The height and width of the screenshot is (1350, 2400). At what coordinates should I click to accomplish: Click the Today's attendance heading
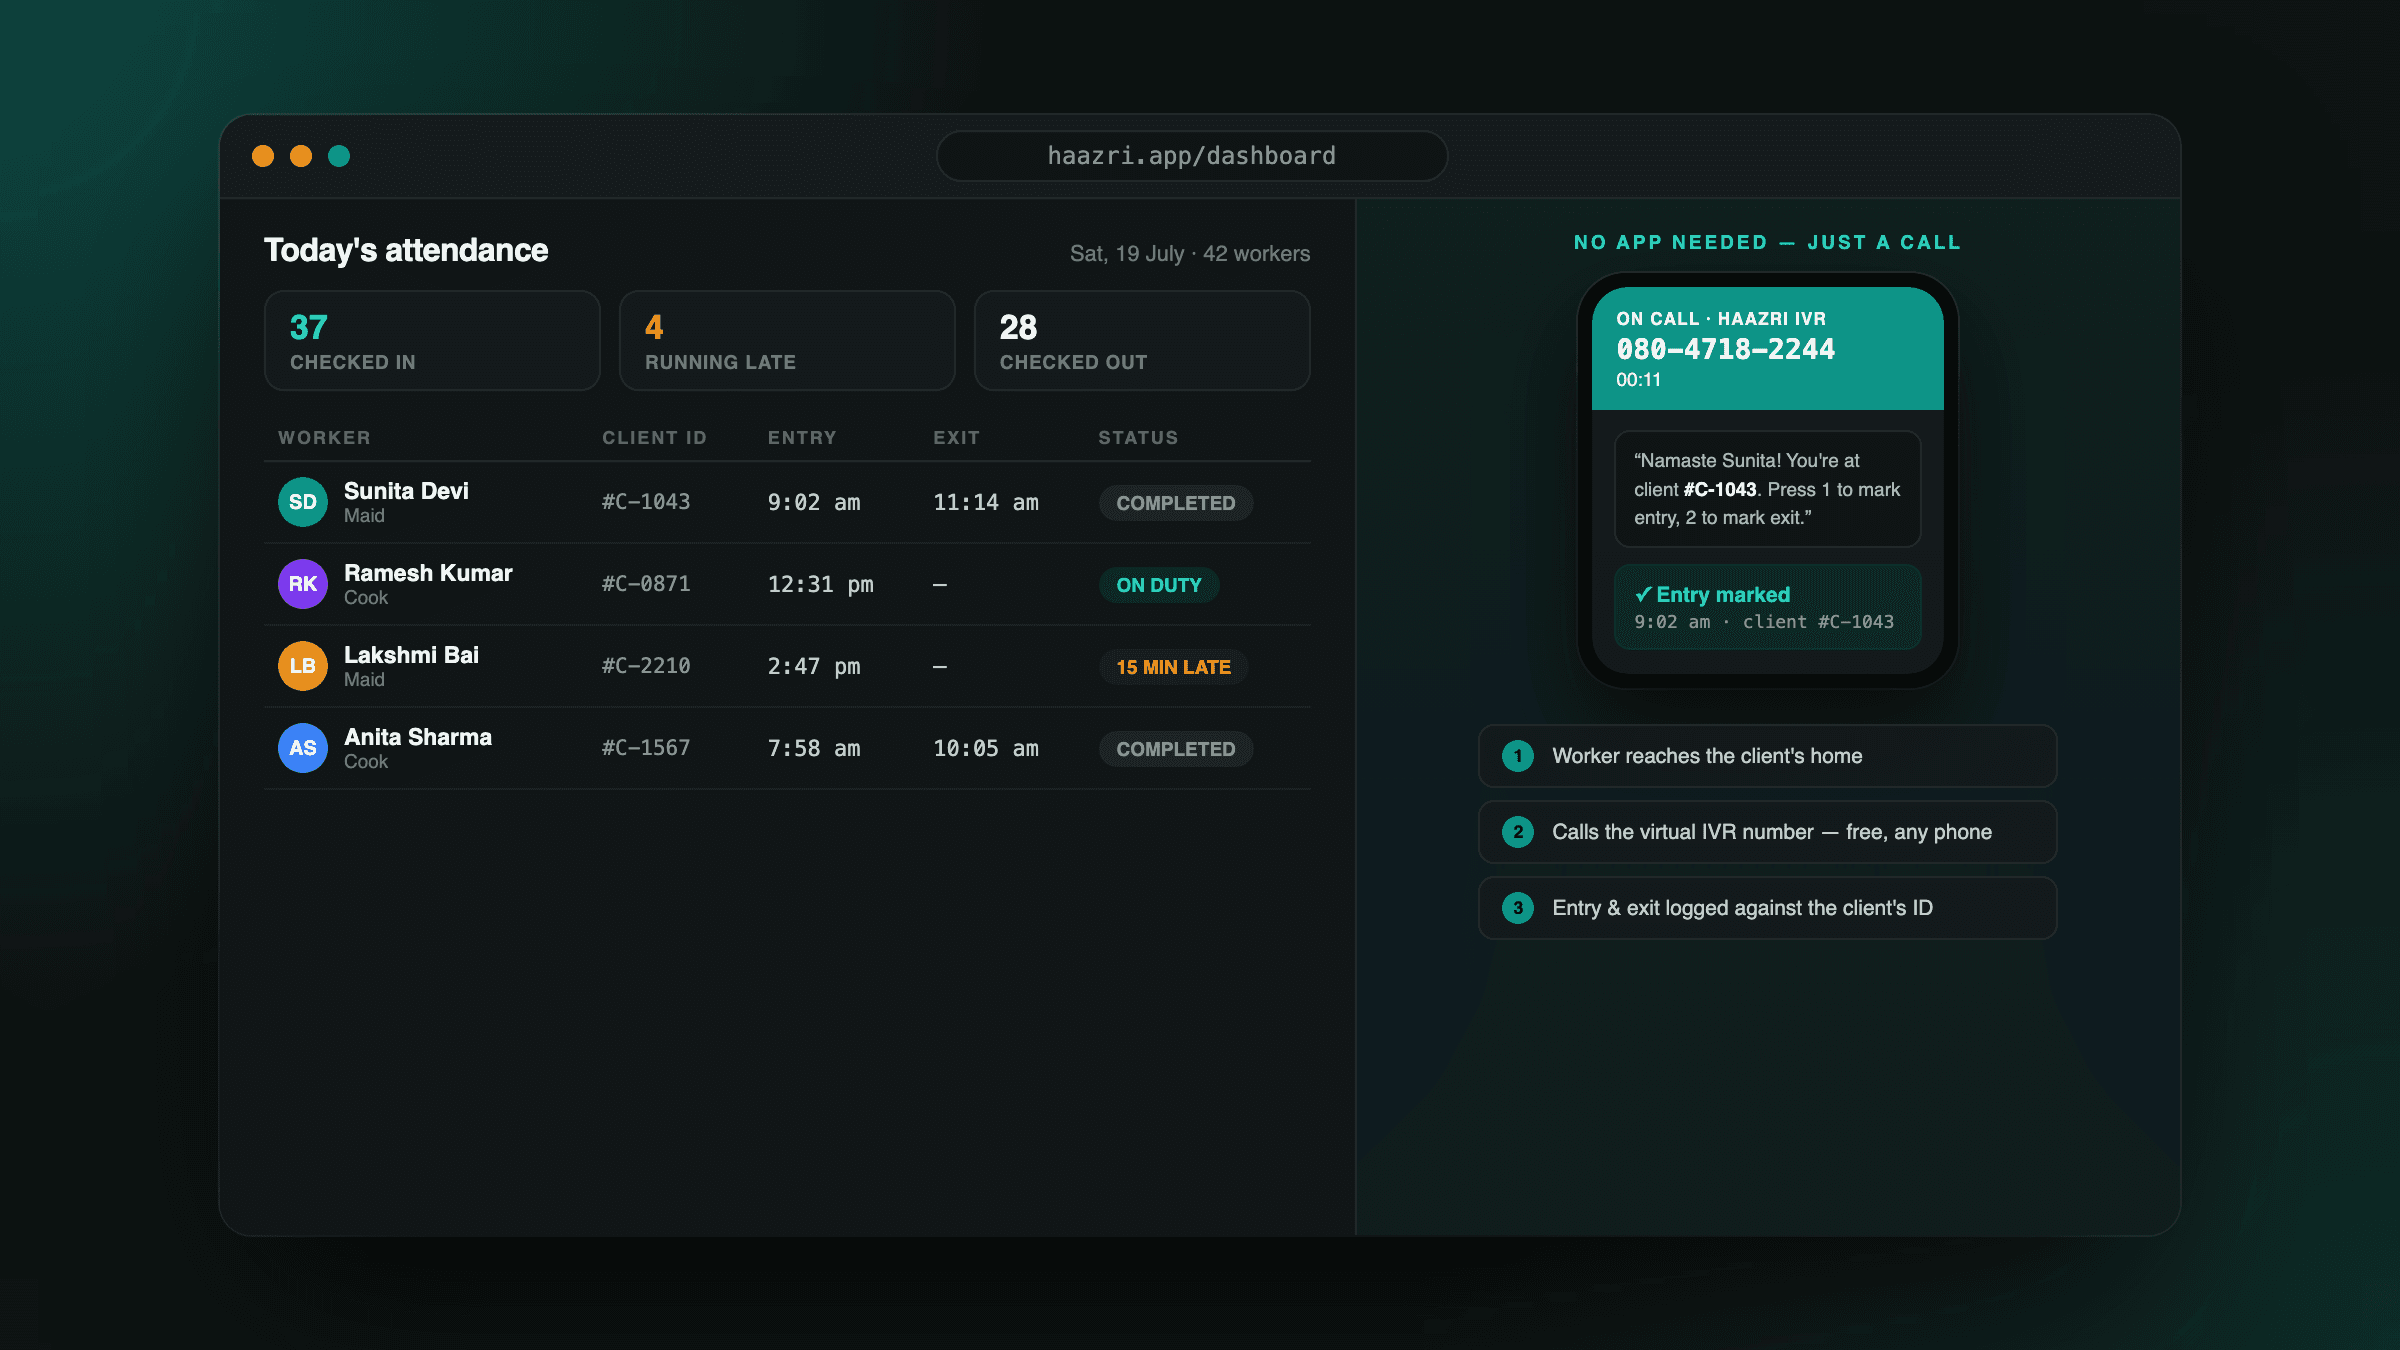[x=406, y=250]
